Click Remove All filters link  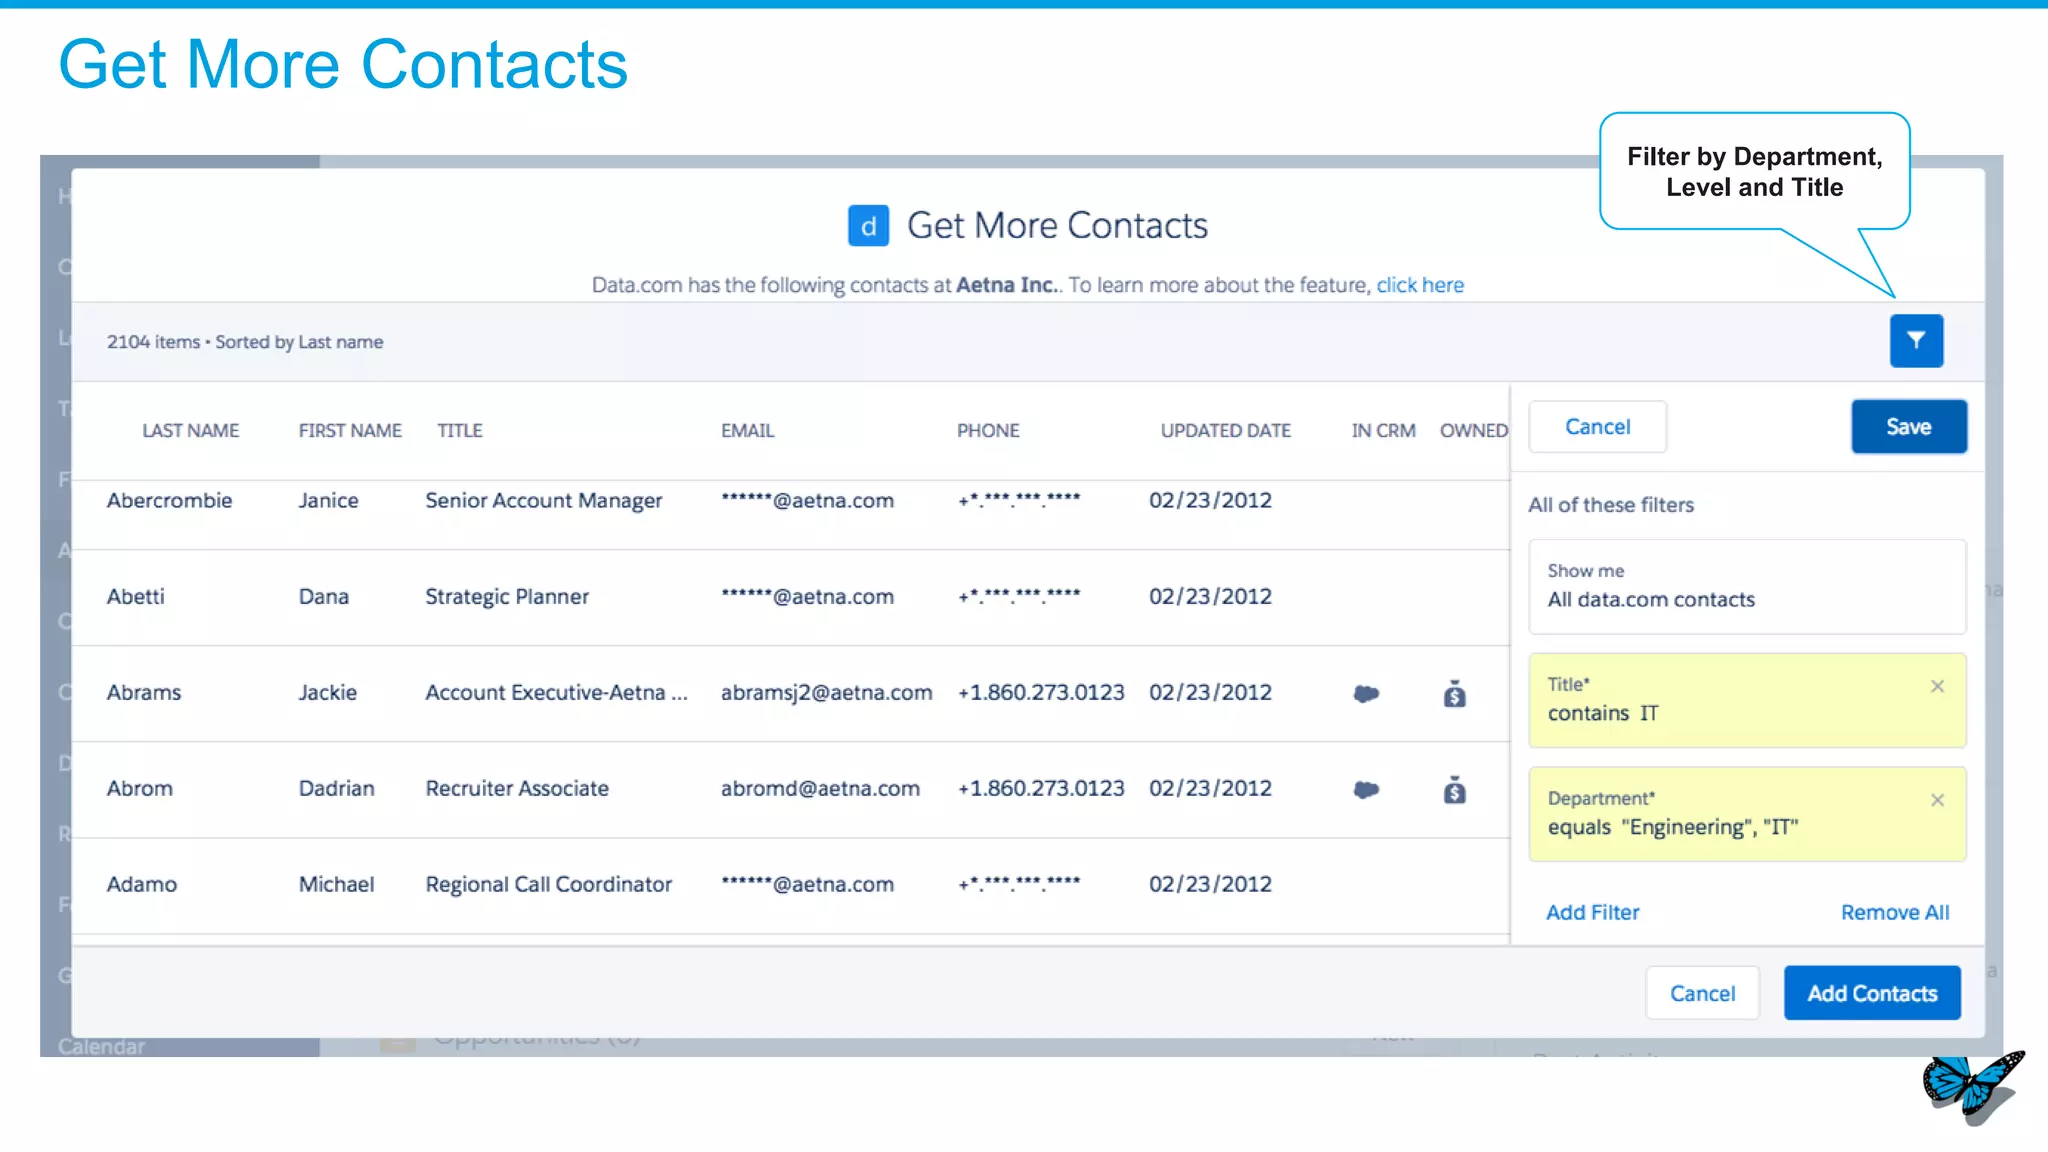[x=1895, y=912]
